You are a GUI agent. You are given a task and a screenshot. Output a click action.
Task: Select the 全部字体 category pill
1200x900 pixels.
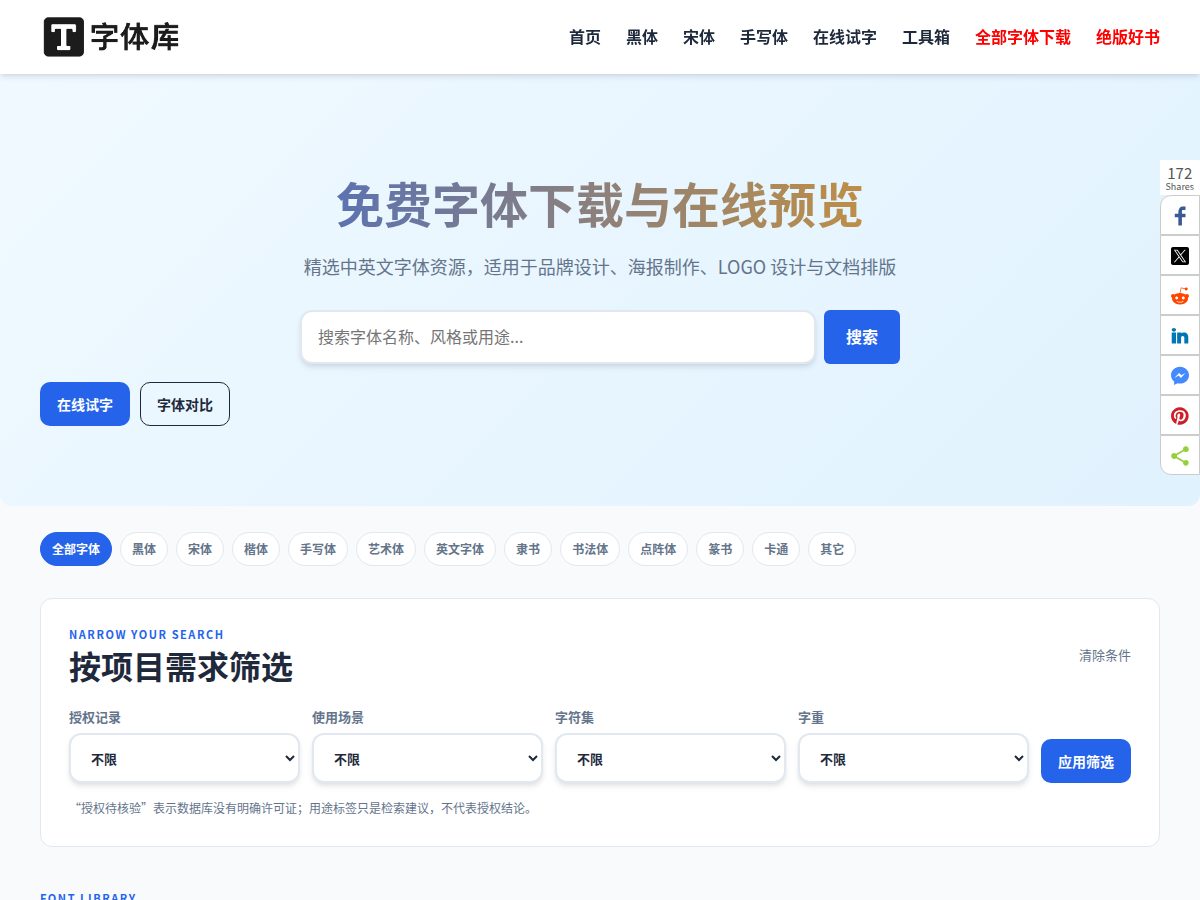pyautogui.click(x=76, y=549)
